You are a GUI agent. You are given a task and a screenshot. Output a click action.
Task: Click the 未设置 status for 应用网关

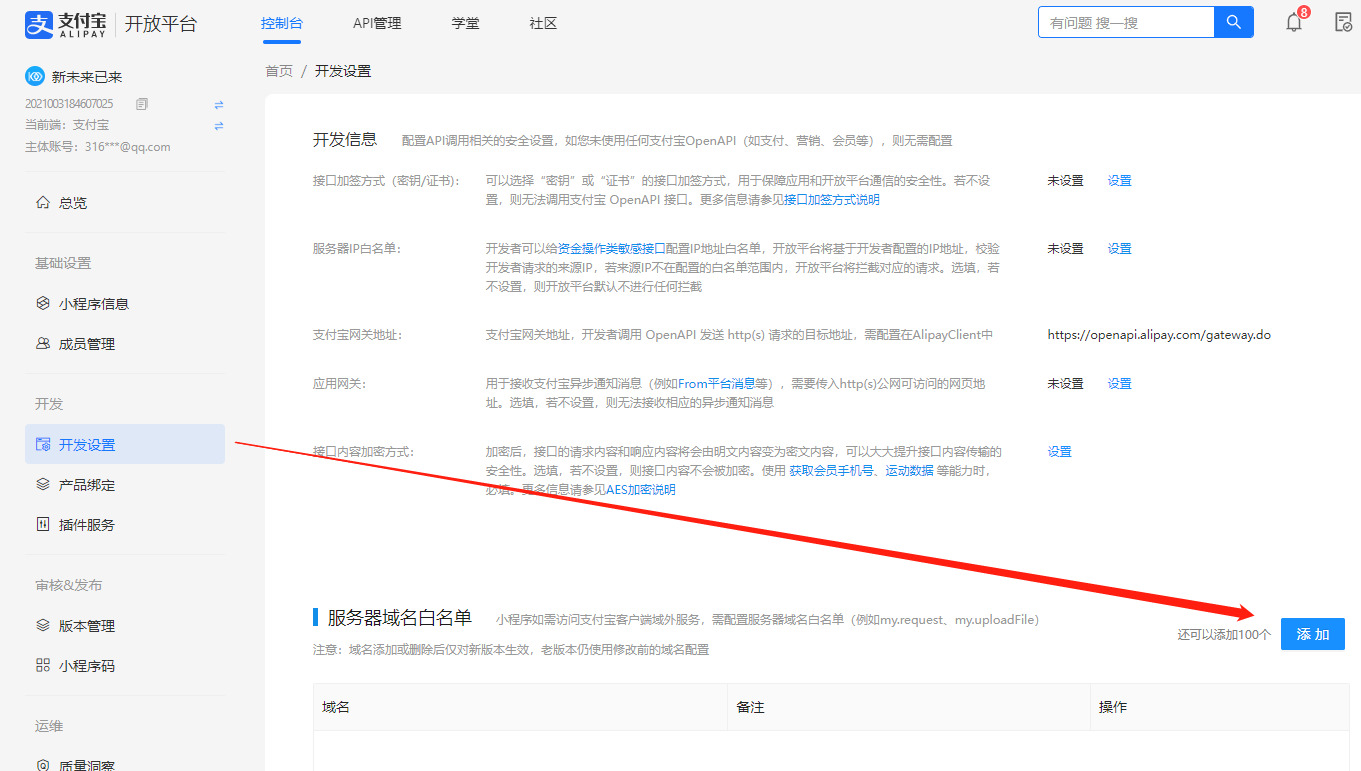(1066, 384)
